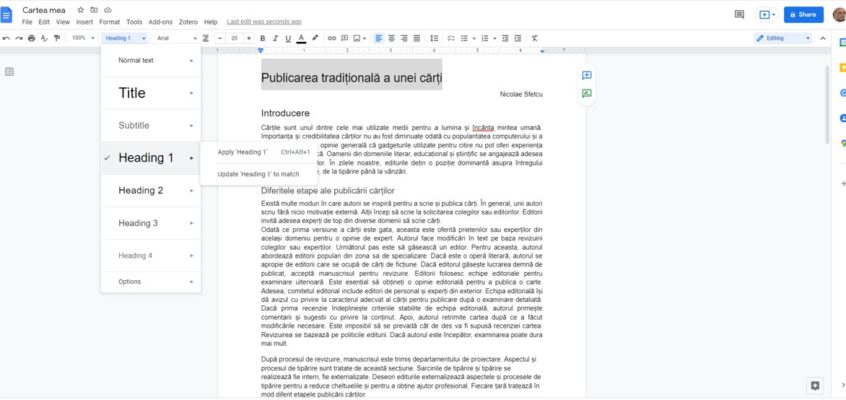Add comment from the page margin
The width and height of the screenshot is (846, 400).
(x=586, y=75)
